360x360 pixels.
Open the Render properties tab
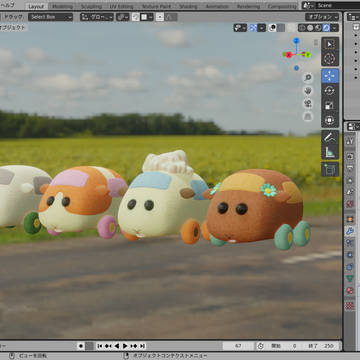pos(350,156)
